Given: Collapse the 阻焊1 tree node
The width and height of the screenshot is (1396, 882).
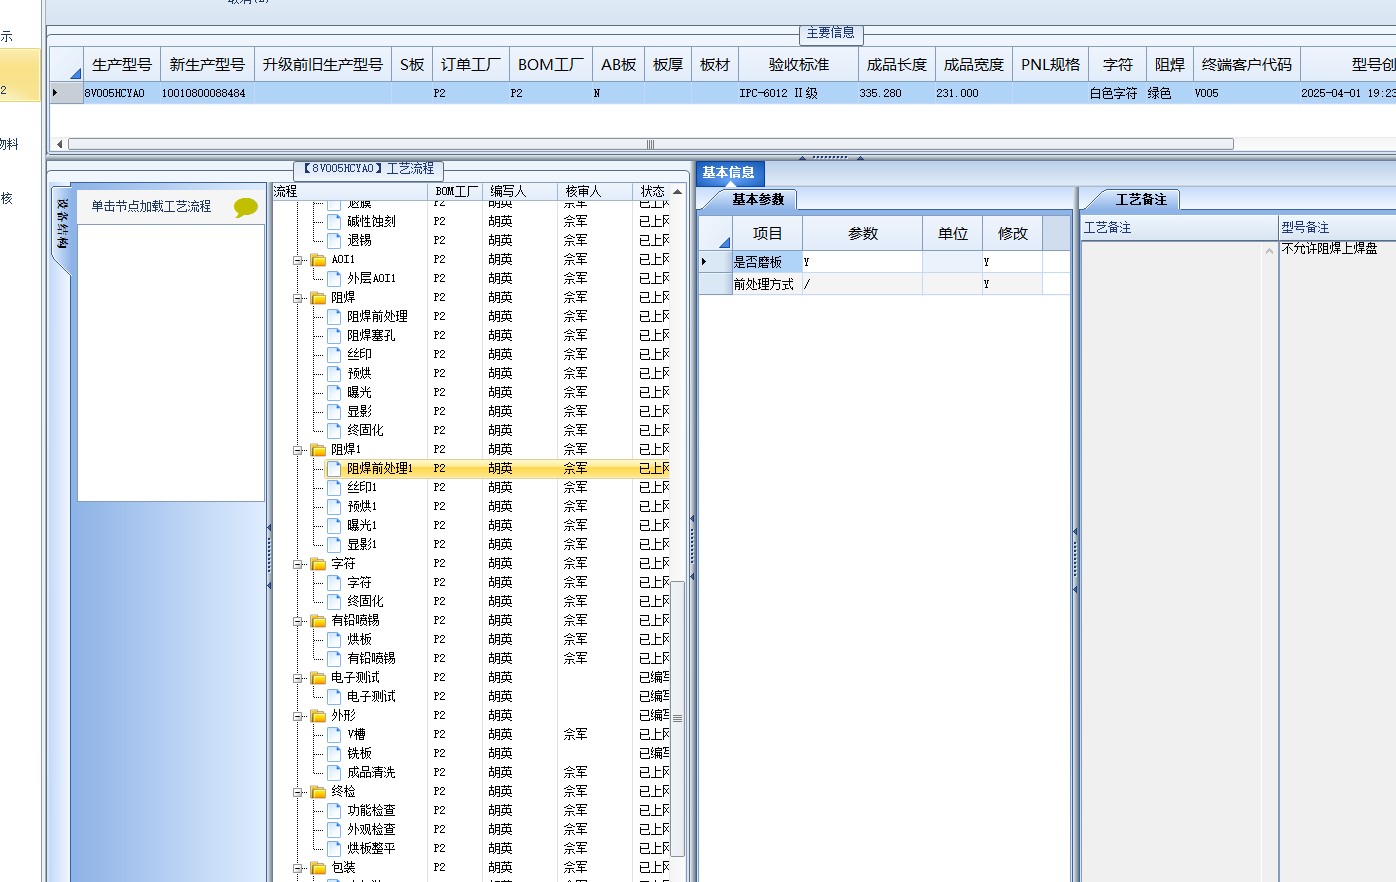Looking at the screenshot, I should click(x=298, y=450).
